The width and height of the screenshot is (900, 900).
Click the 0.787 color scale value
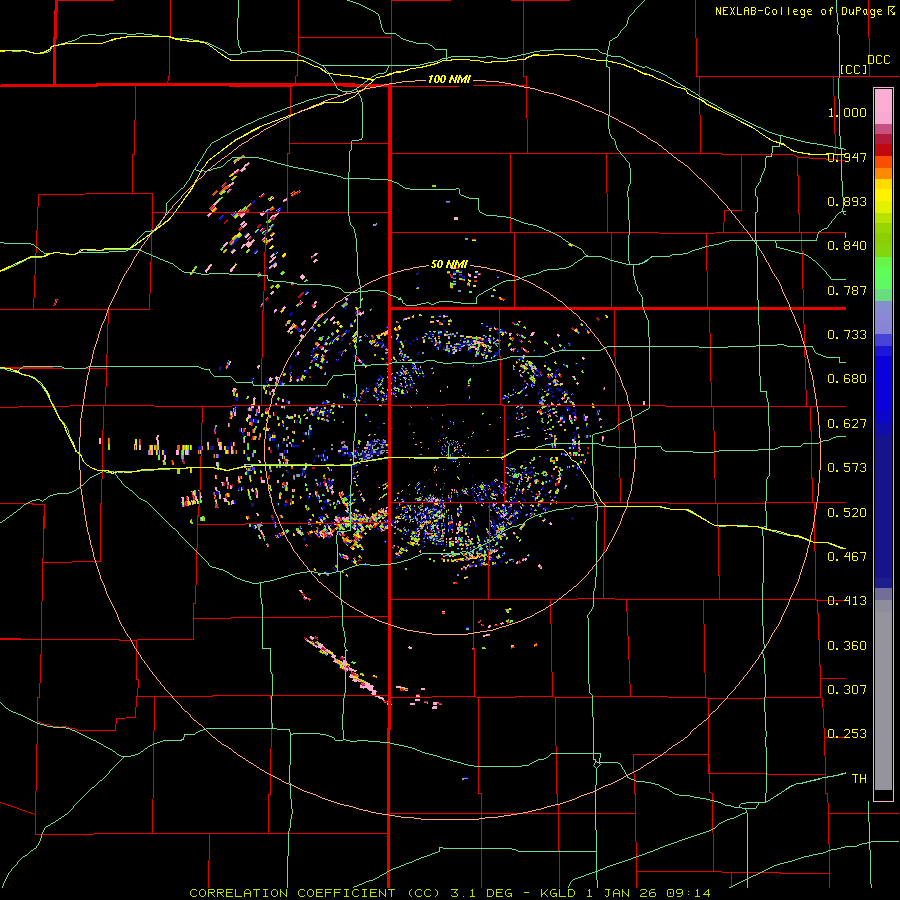(x=847, y=290)
